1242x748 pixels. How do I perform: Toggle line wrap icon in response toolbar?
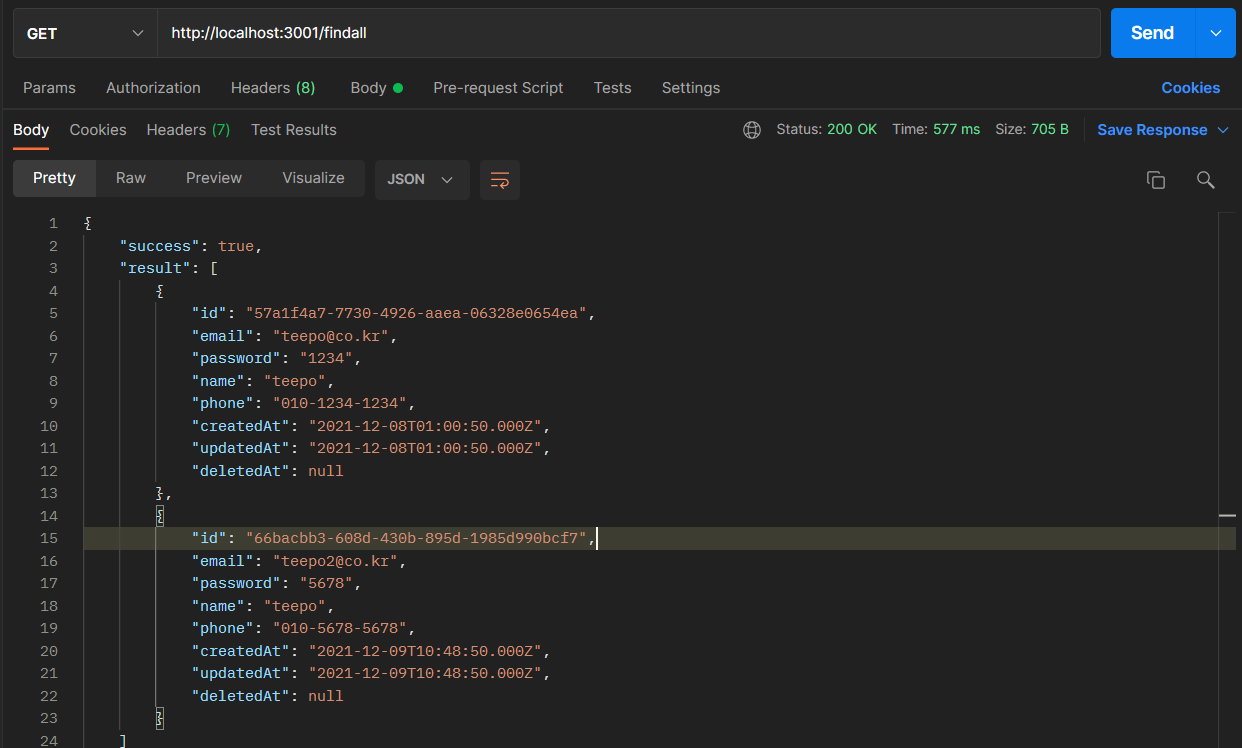(x=500, y=179)
